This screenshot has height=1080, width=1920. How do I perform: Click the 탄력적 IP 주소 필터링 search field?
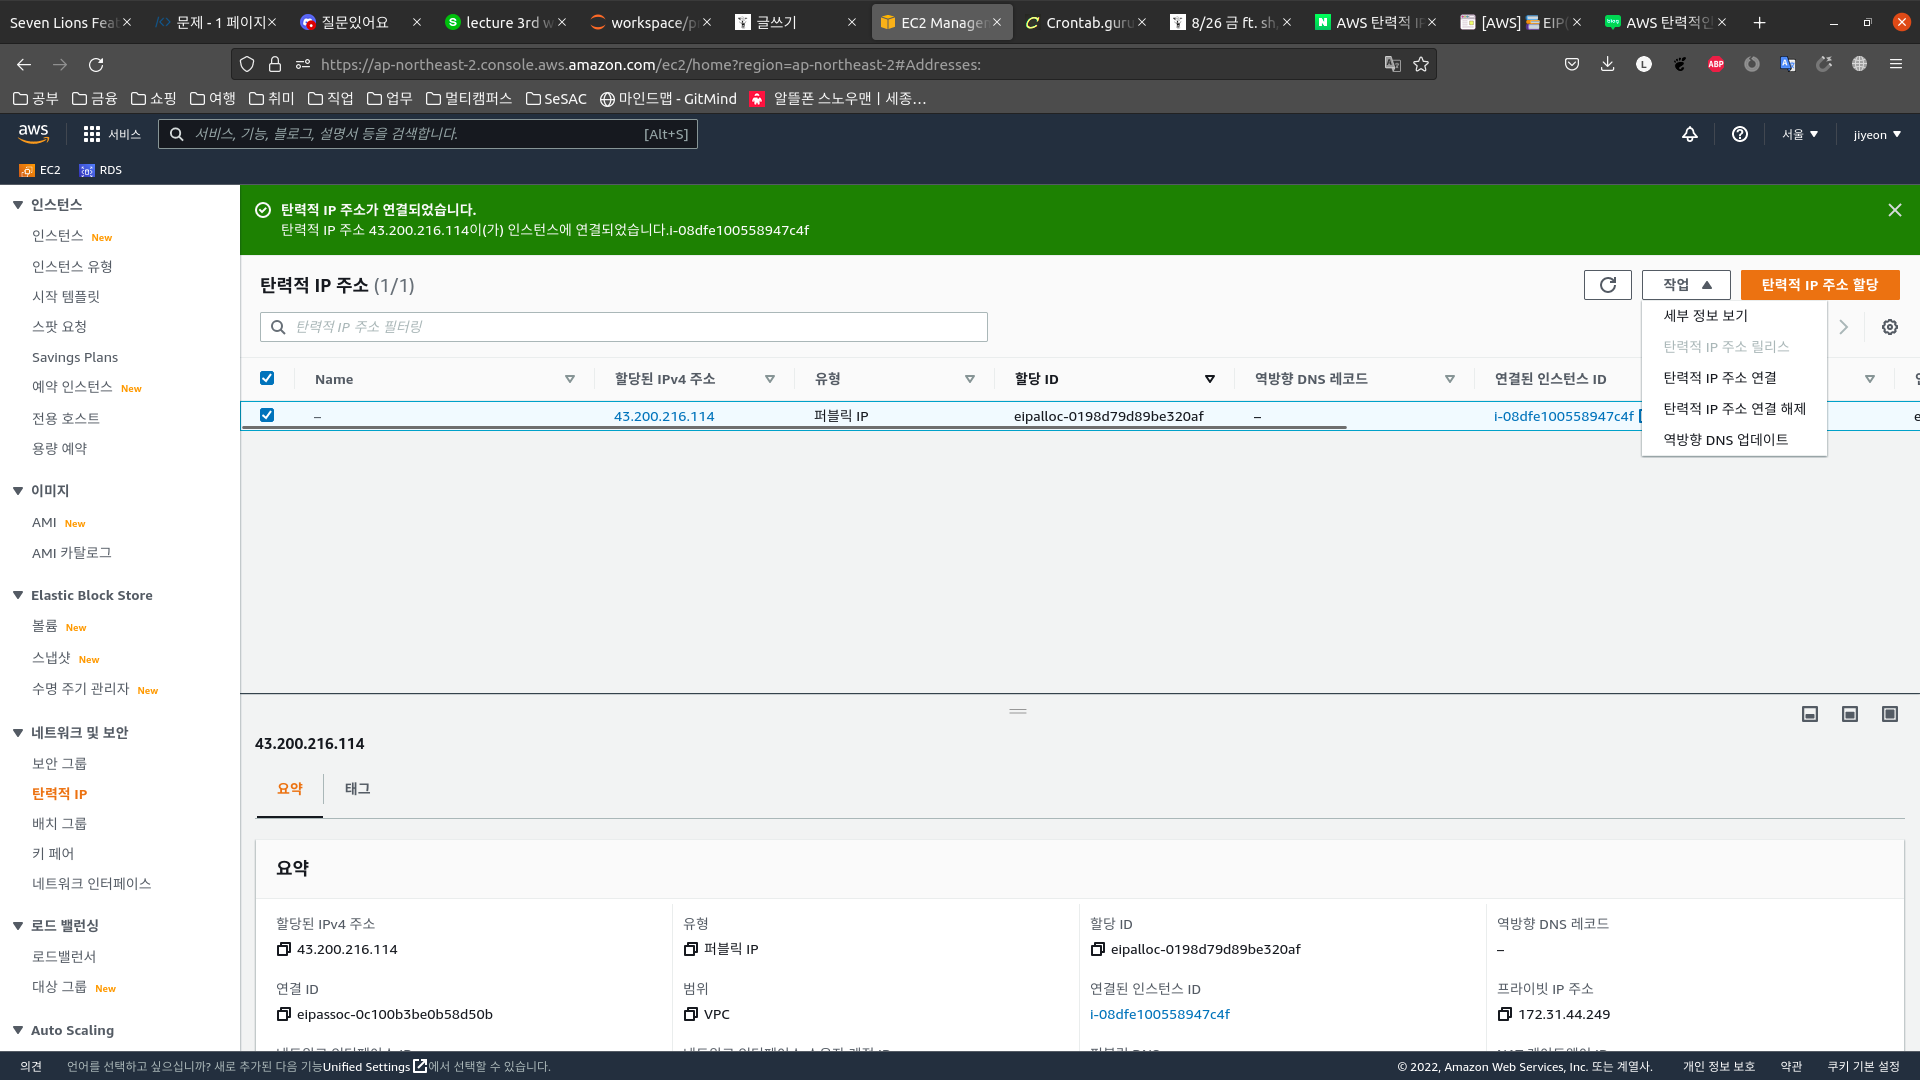(624, 327)
